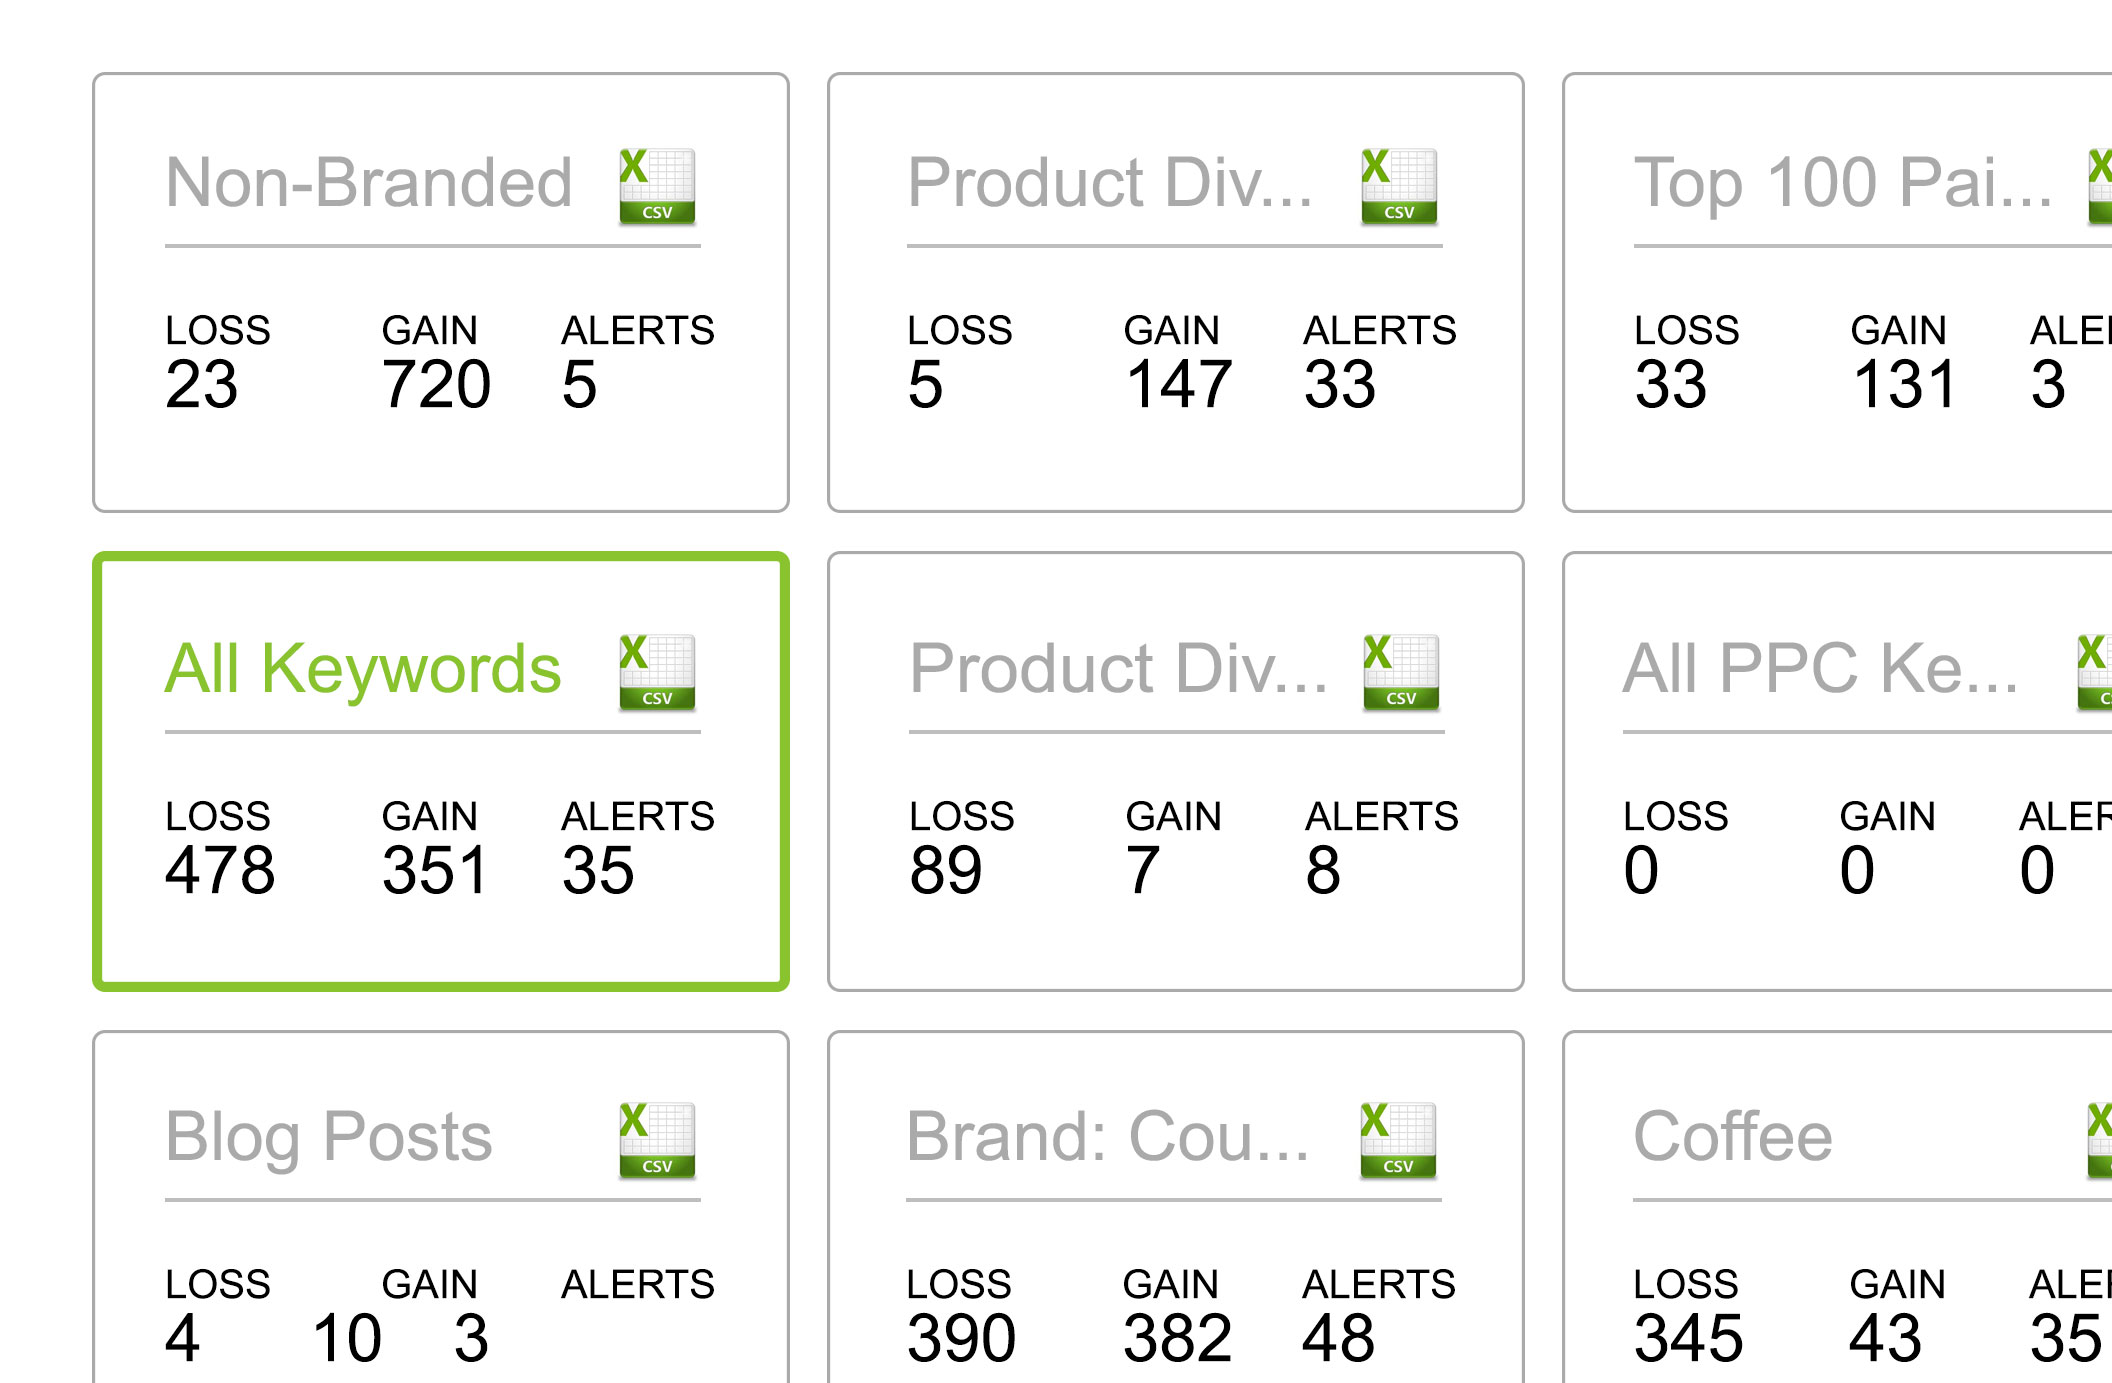2112x1383 pixels.
Task: Open the Non-Branded keyword group
Action: (369, 183)
